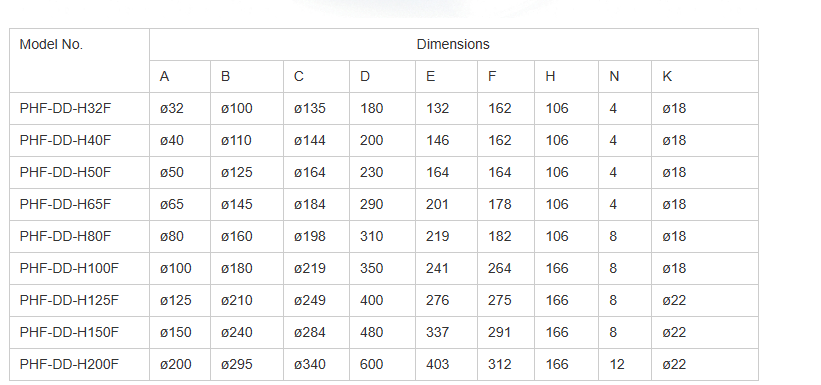Select column K header cell

[x=705, y=76]
